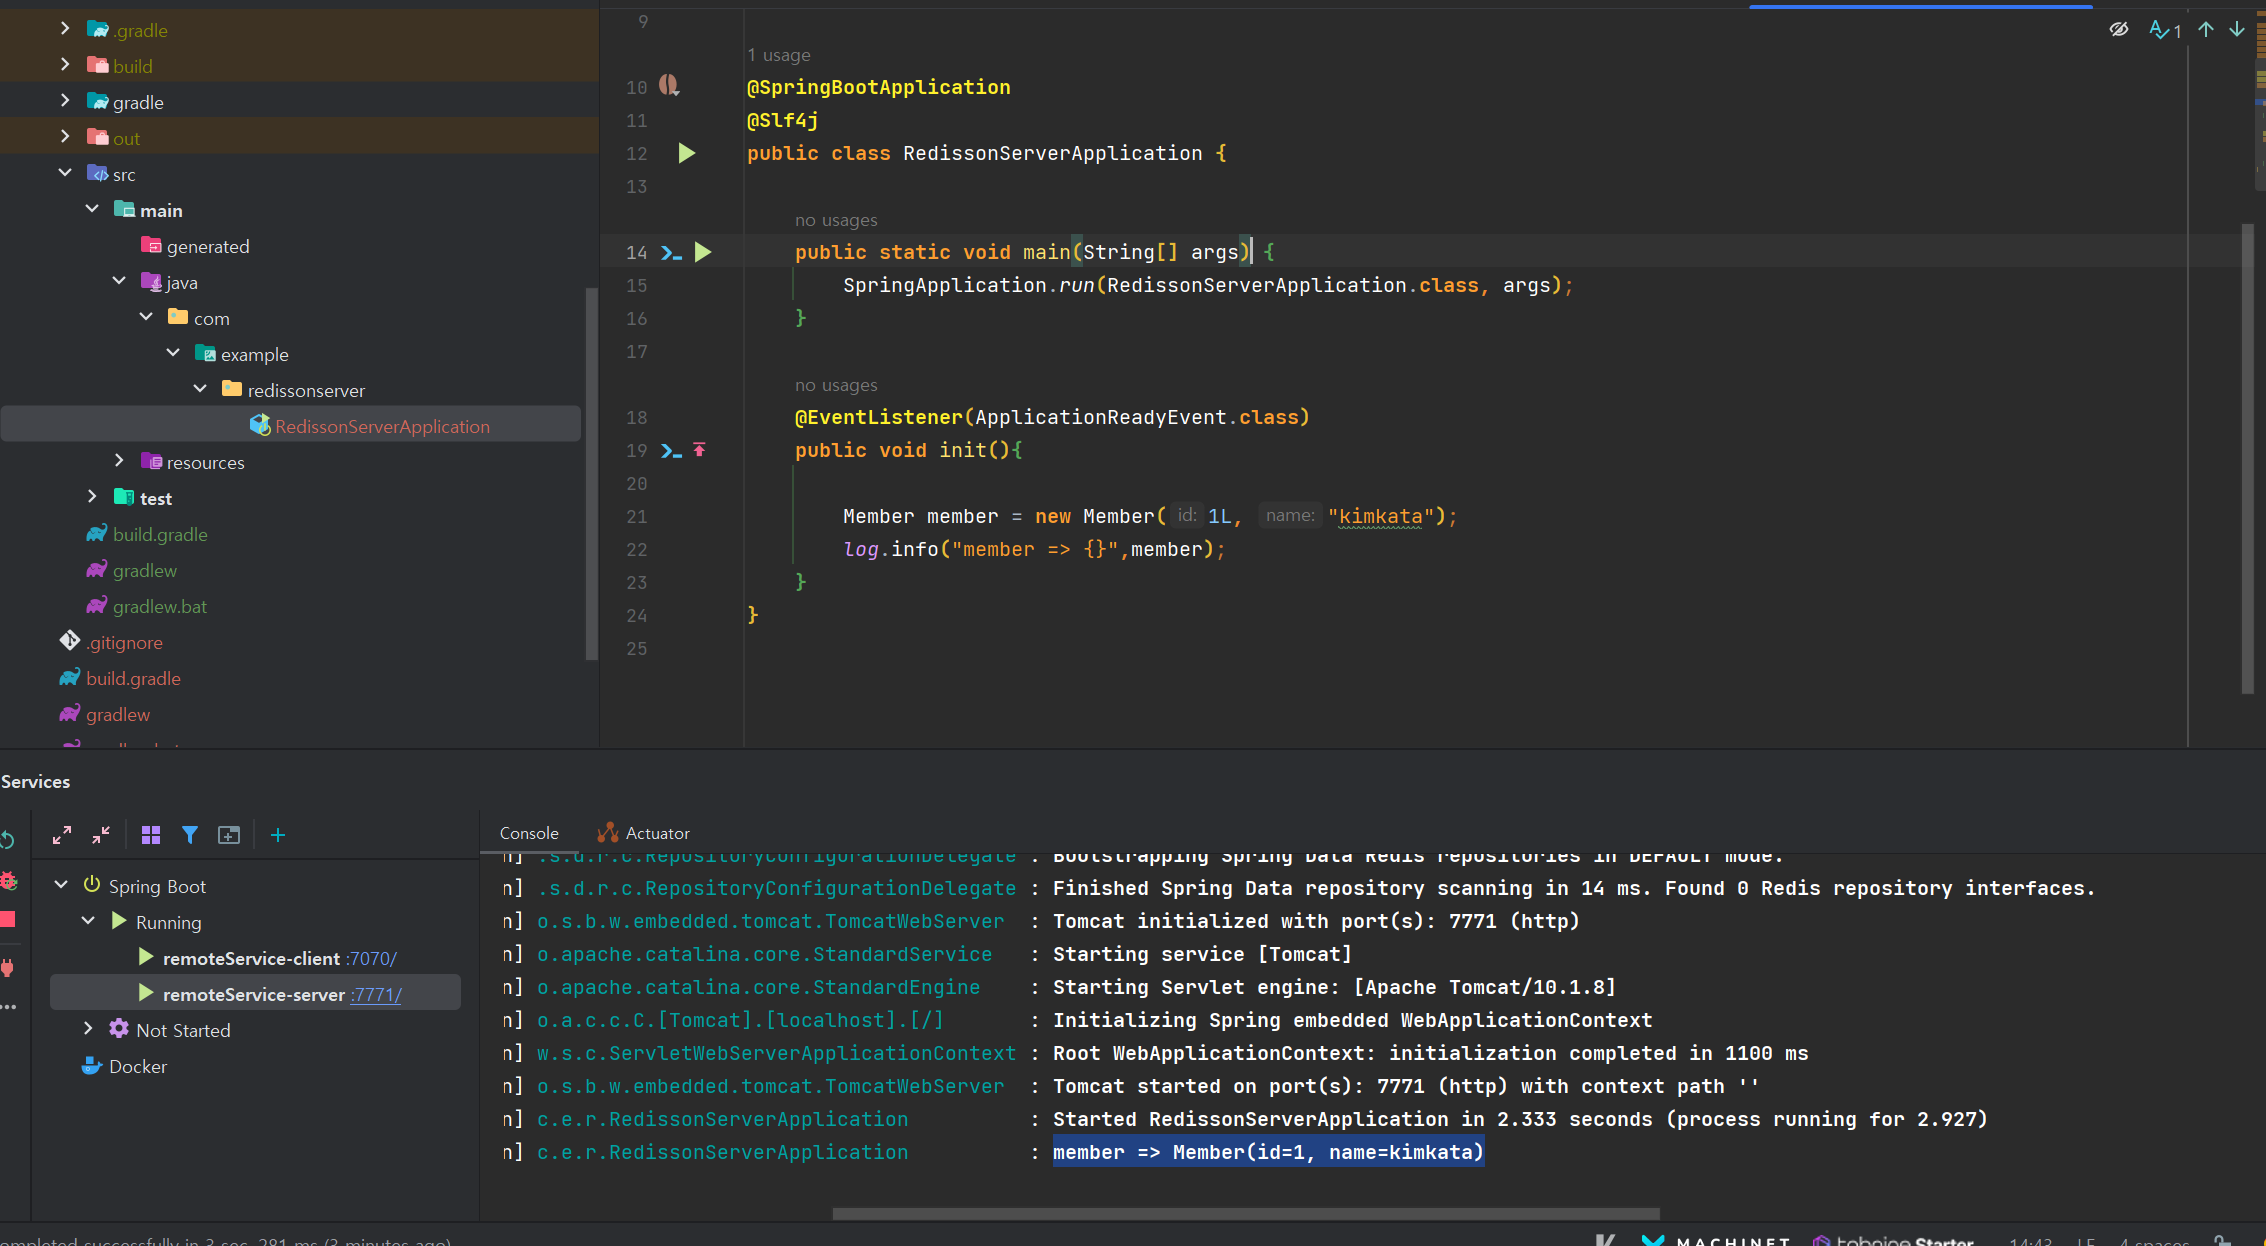Viewport: 2266px width, 1246px height.
Task: Click the Add Service plus icon
Action: [x=278, y=835]
